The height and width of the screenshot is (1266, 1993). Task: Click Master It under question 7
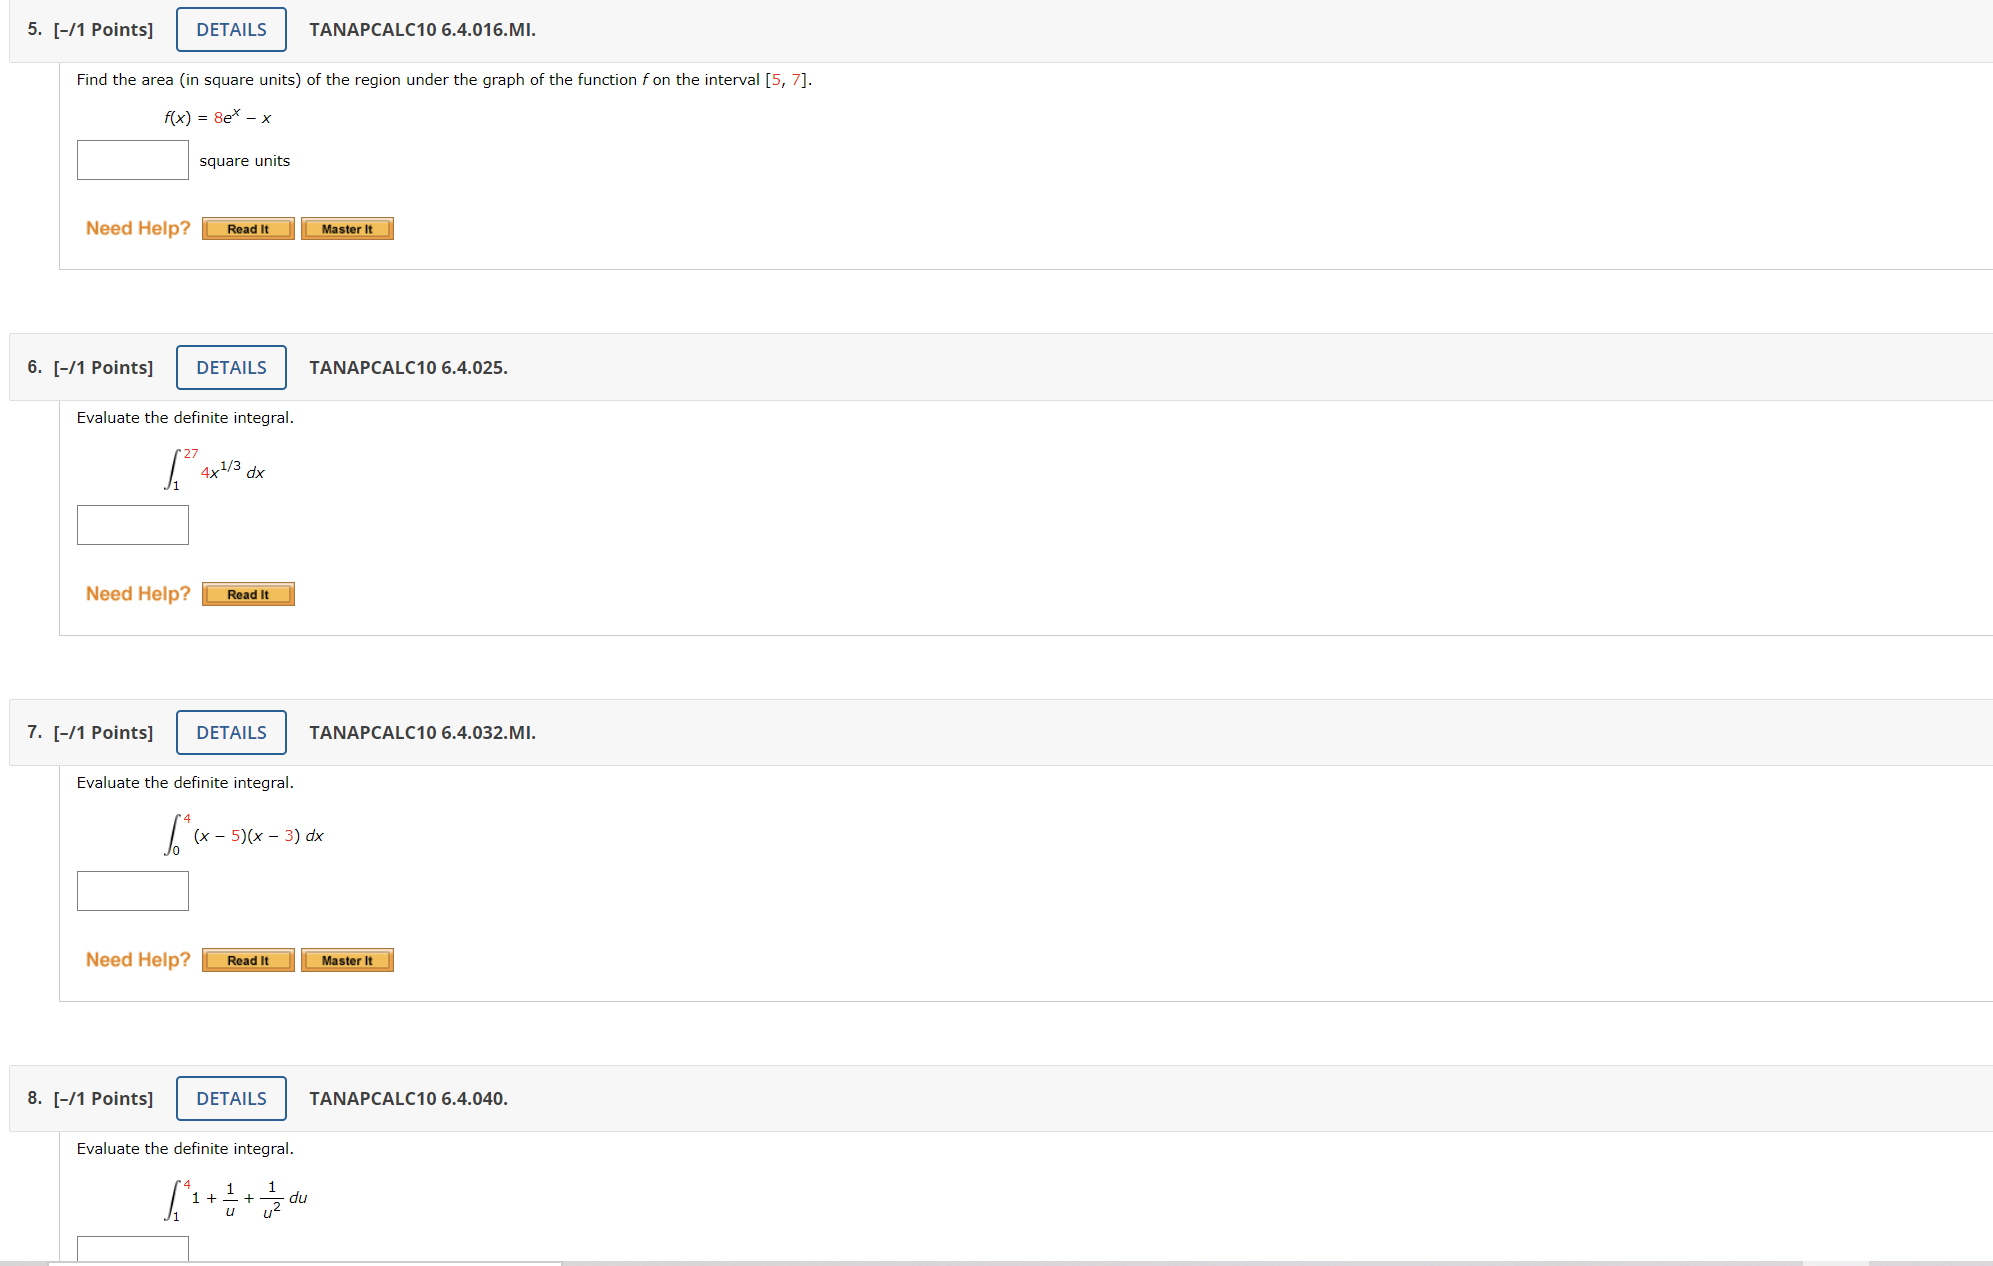click(x=347, y=961)
